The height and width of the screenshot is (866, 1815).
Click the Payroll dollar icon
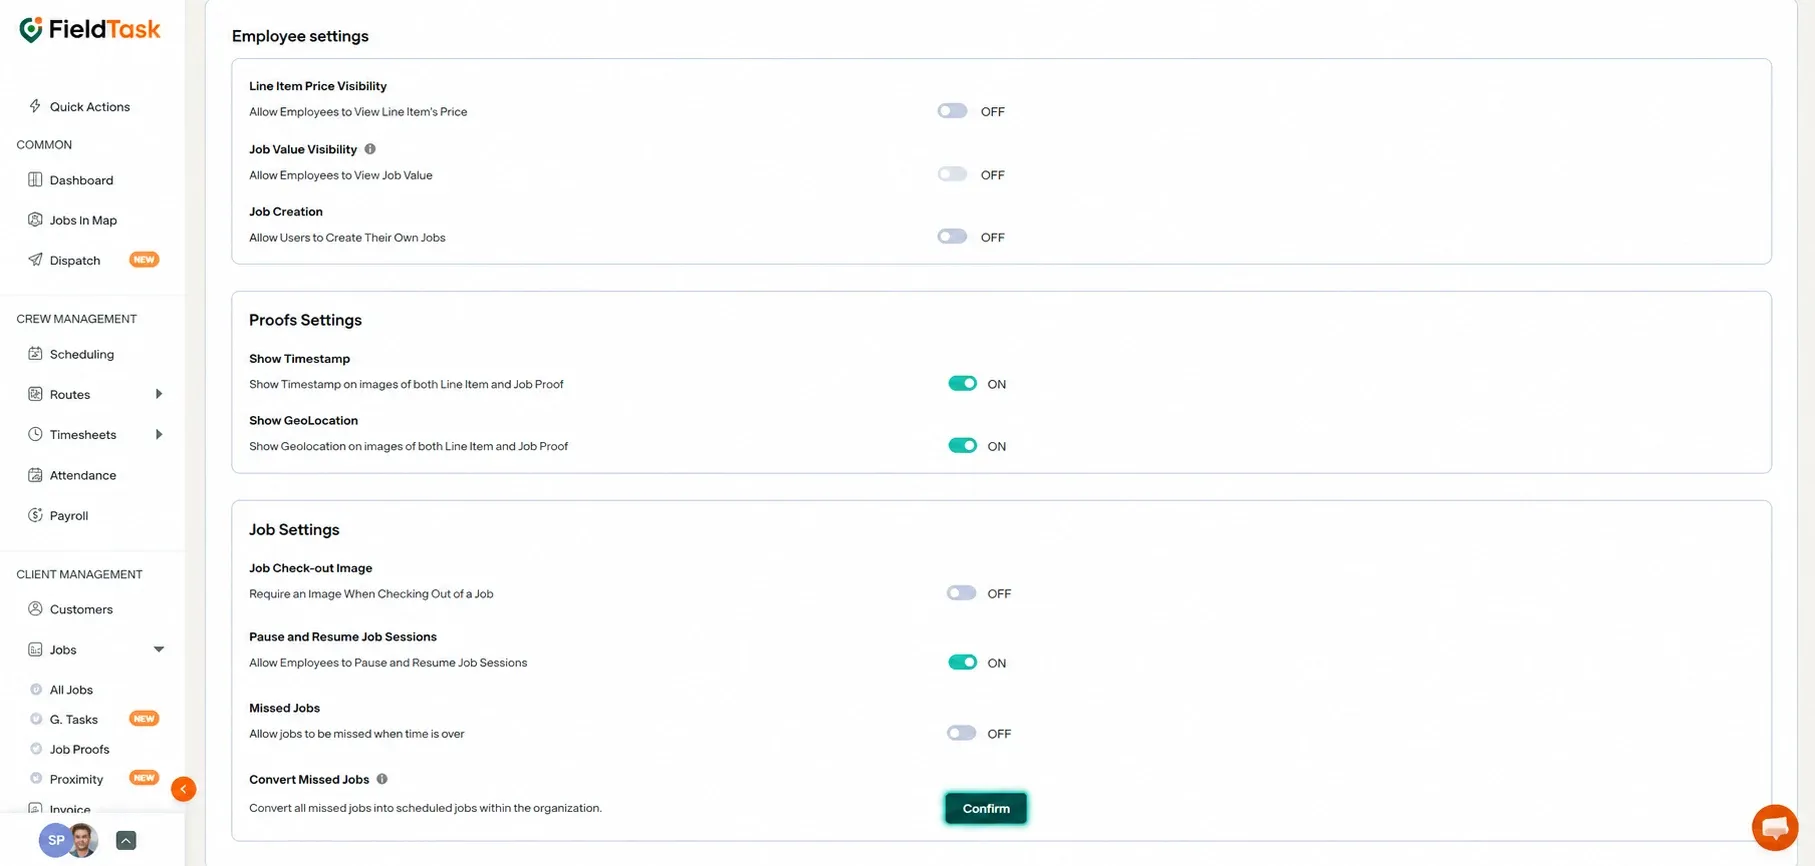pyautogui.click(x=35, y=515)
